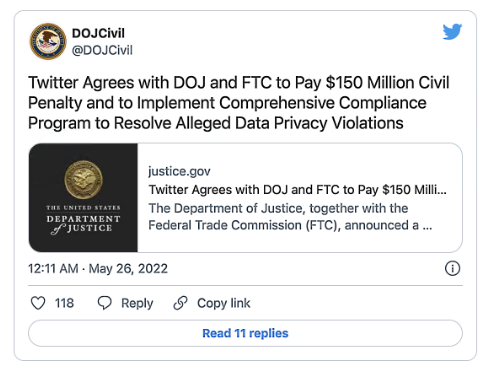Open the justice.gov domain link

click(179, 171)
